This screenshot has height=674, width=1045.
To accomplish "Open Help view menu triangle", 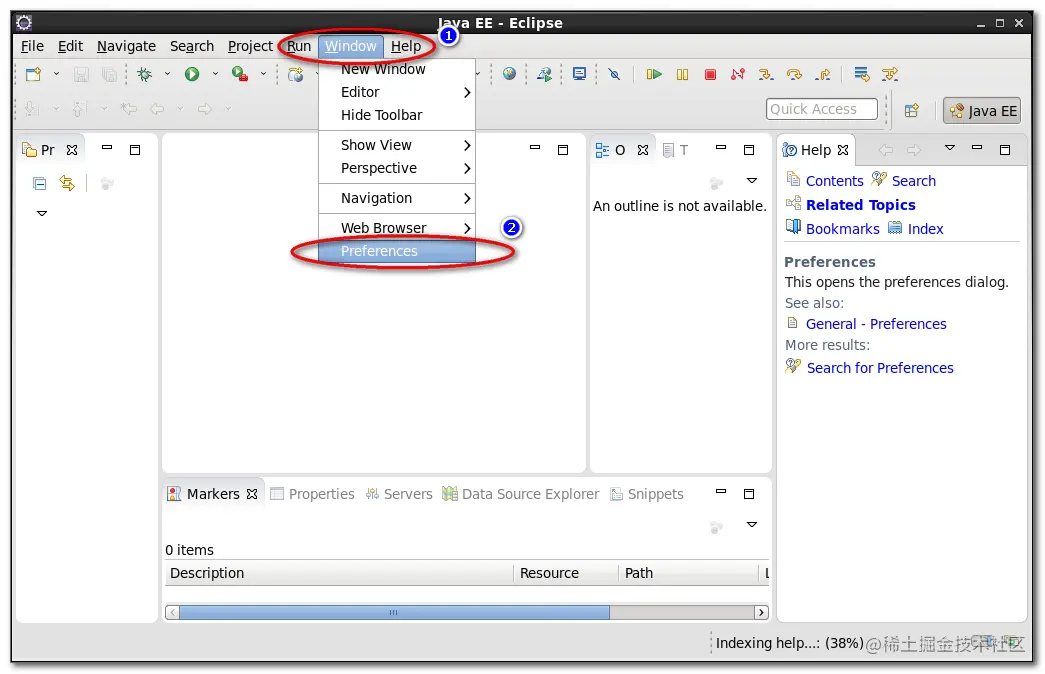I will click(x=950, y=147).
